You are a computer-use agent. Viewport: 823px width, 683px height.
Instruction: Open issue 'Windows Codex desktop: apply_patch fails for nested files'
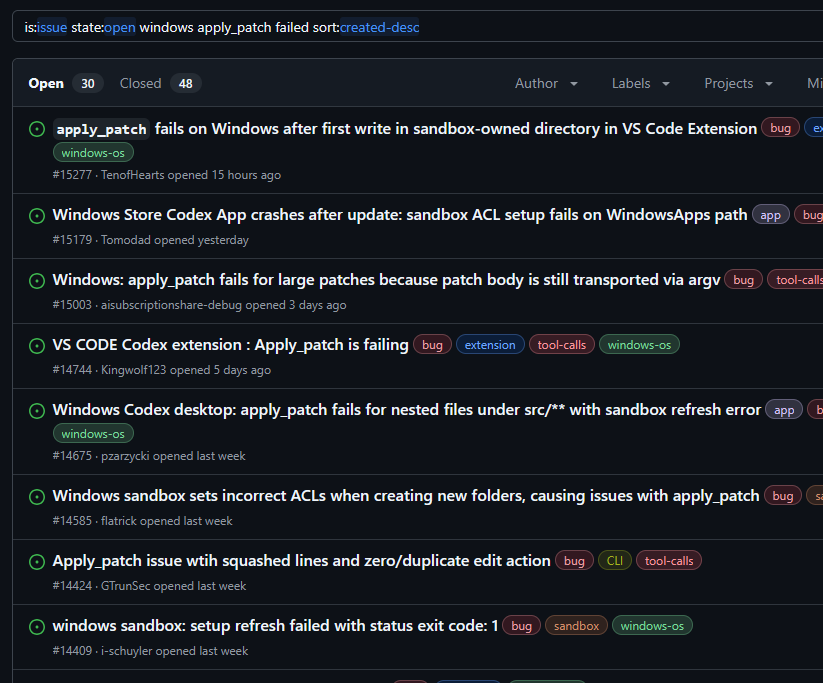(x=406, y=409)
